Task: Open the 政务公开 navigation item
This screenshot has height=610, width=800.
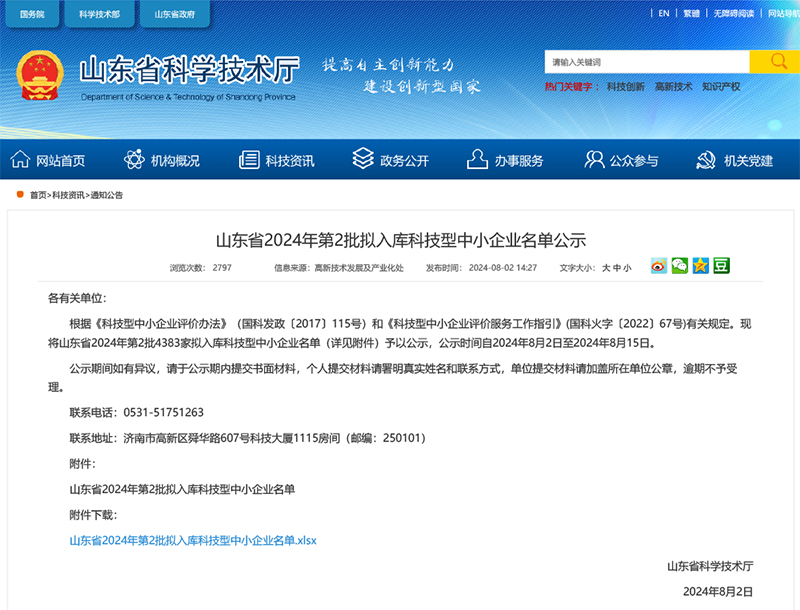Action: 391,161
